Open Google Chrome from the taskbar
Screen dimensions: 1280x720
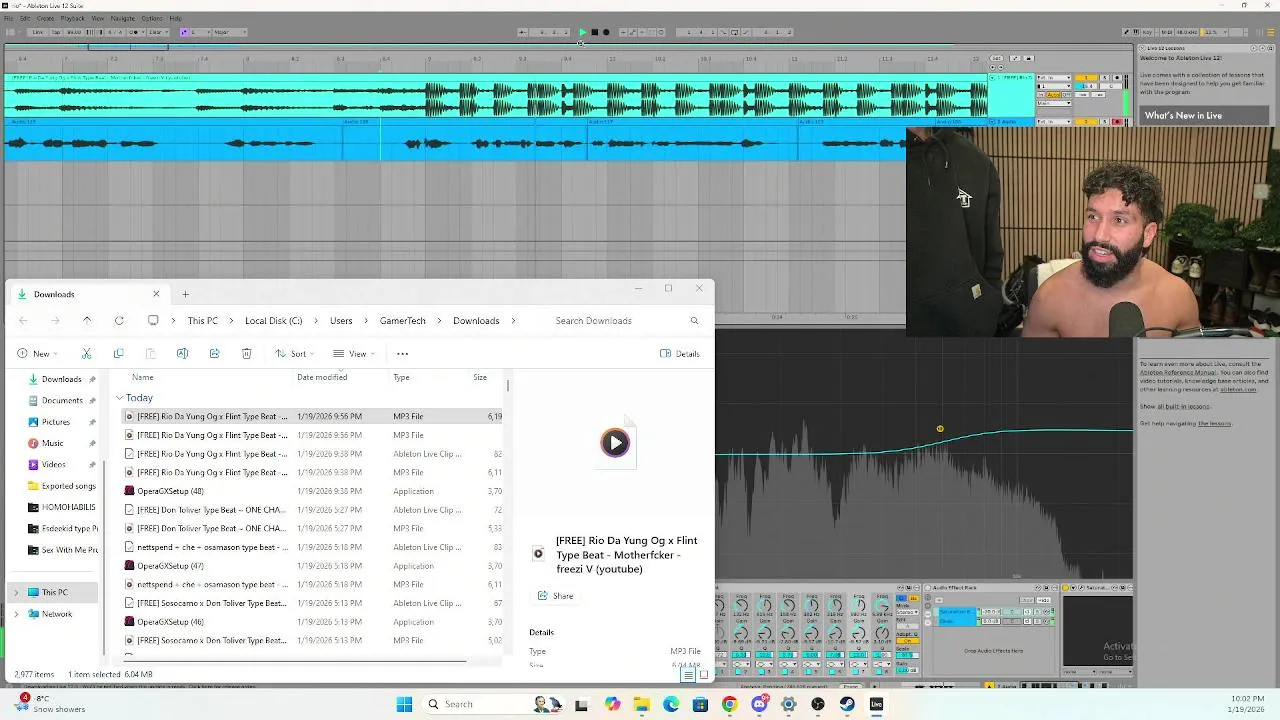point(729,704)
